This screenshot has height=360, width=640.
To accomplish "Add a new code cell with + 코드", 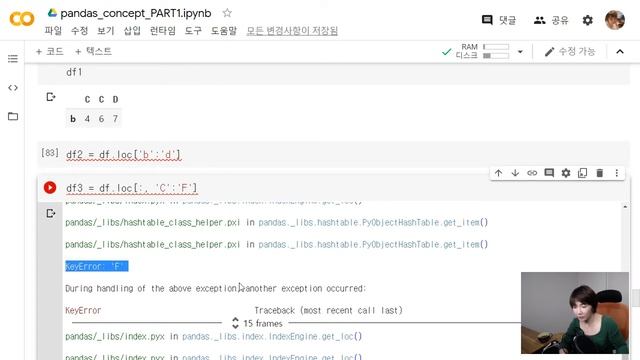I will click(49, 51).
